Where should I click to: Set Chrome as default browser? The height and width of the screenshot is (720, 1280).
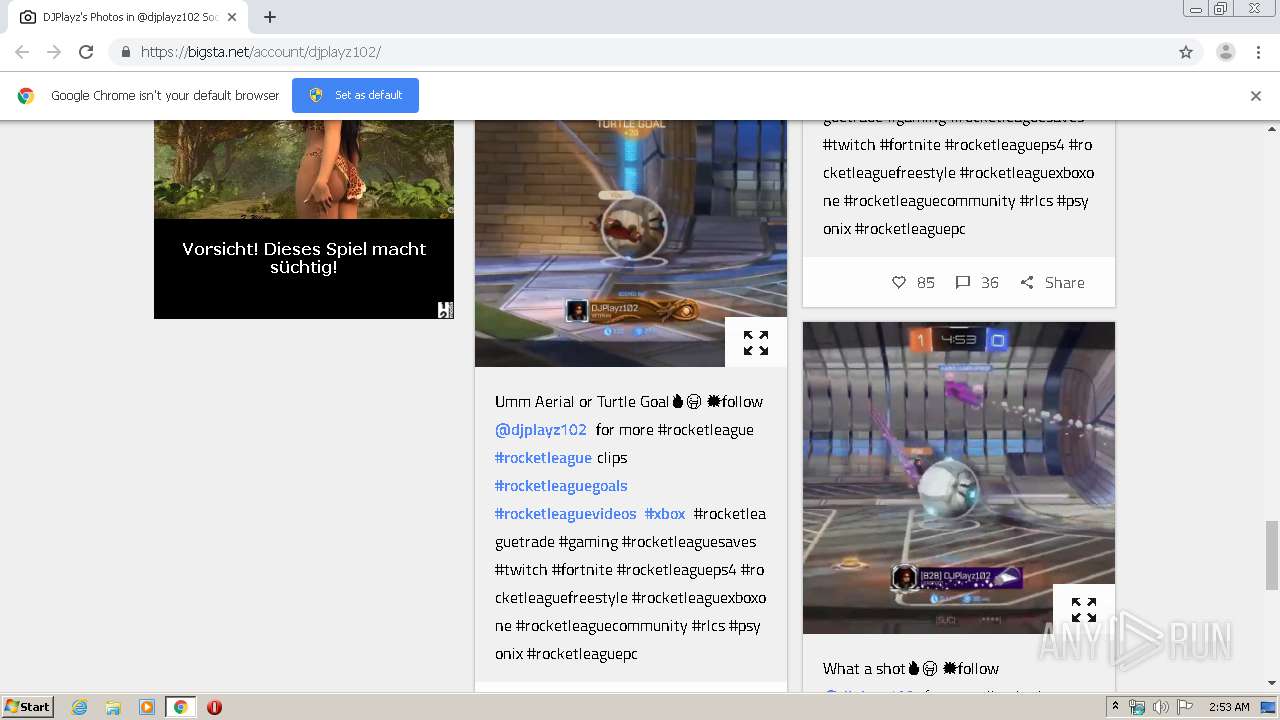click(x=355, y=95)
